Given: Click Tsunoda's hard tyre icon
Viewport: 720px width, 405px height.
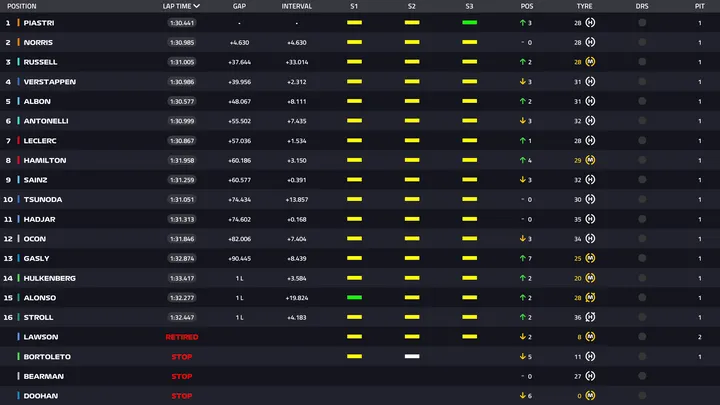Looking at the screenshot, I should click(590, 199).
